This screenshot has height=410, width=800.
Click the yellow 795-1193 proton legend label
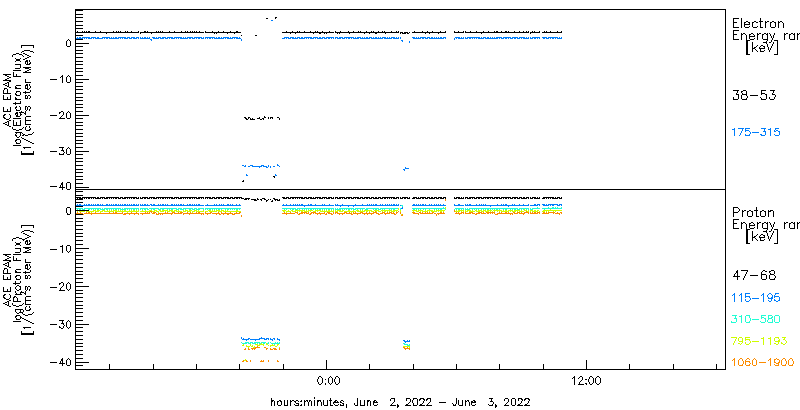759,341
